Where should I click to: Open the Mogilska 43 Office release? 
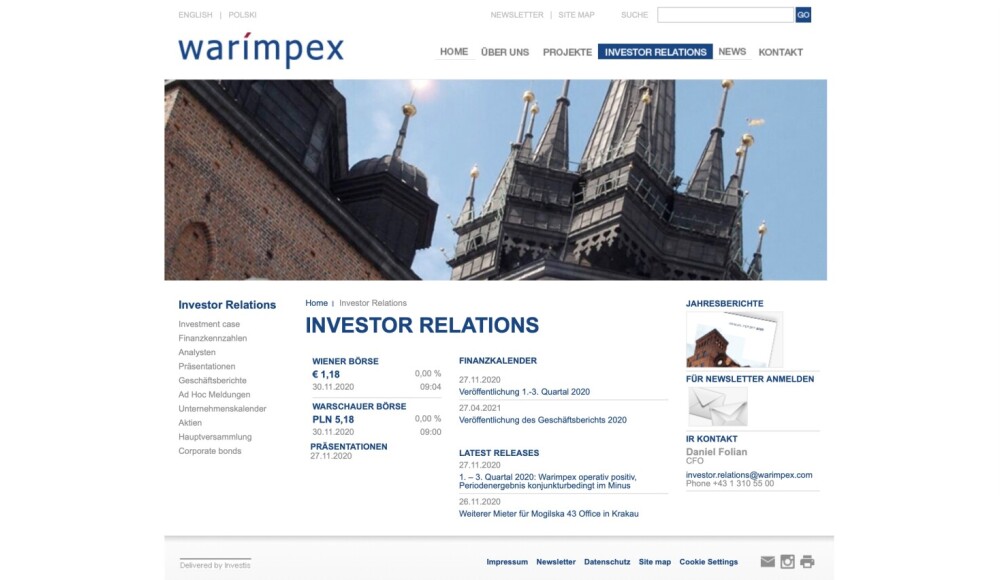pos(548,514)
